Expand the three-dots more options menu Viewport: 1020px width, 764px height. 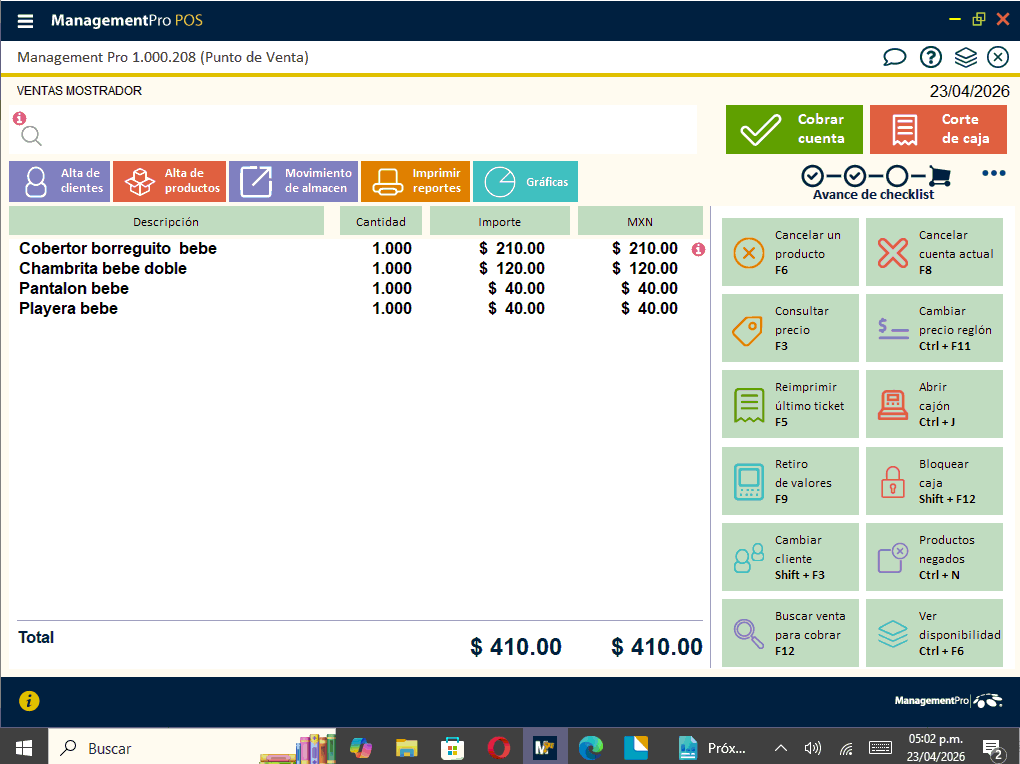pos(993,174)
